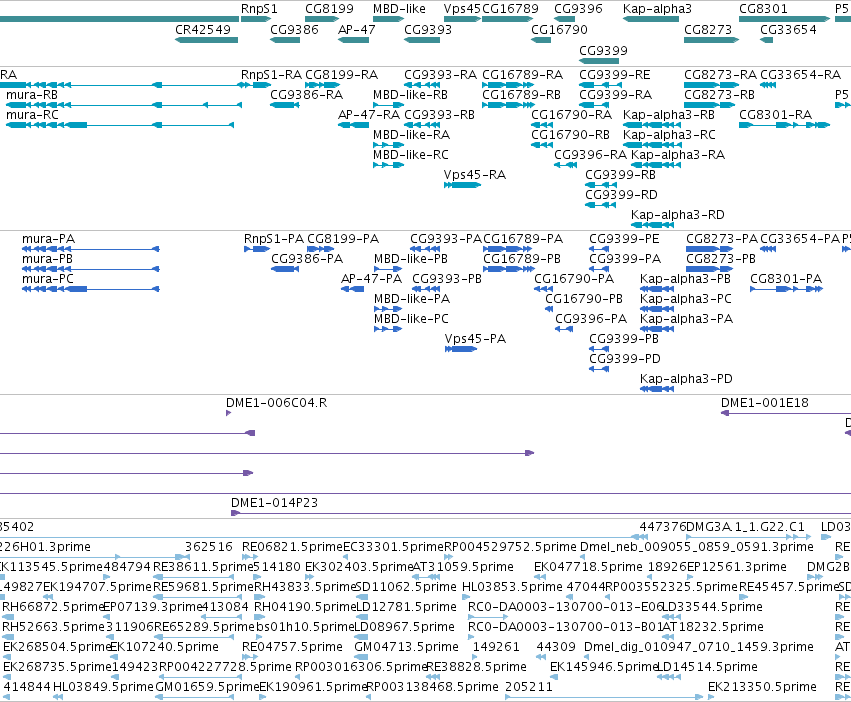Select the HL03853.5prime EST
Viewport: 851px width, 702px height.
pos(466,597)
